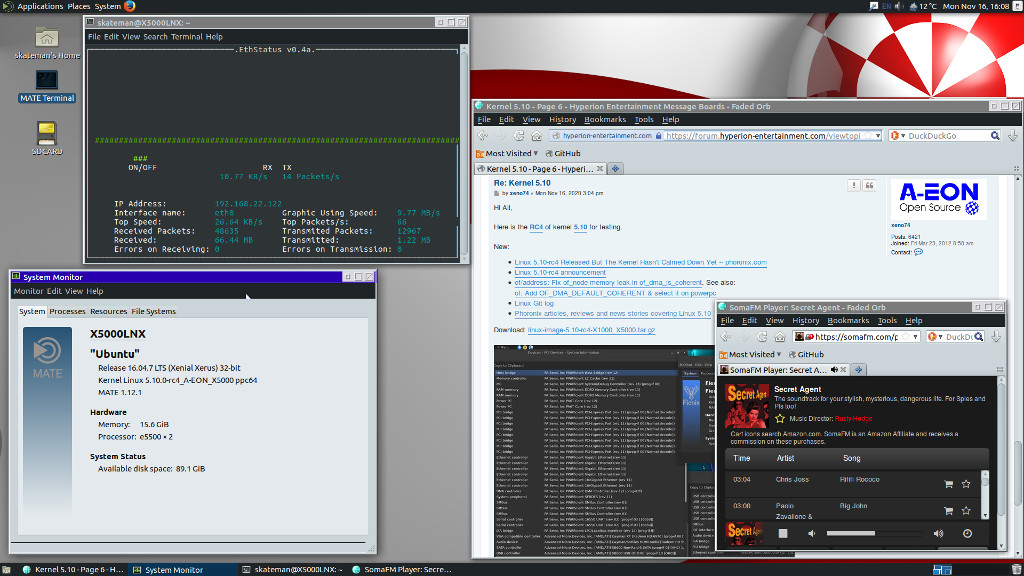Stop playback in SomaFM player
Viewport: 1024px width, 576px height.
tap(782, 534)
